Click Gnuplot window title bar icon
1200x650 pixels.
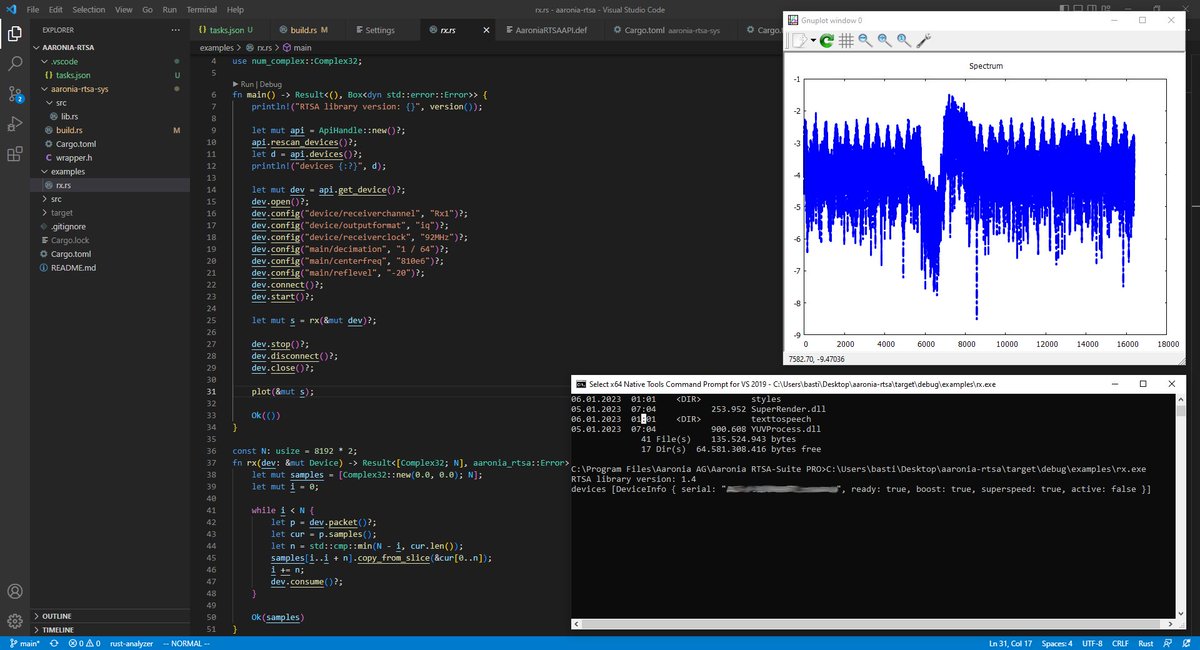tap(794, 19)
